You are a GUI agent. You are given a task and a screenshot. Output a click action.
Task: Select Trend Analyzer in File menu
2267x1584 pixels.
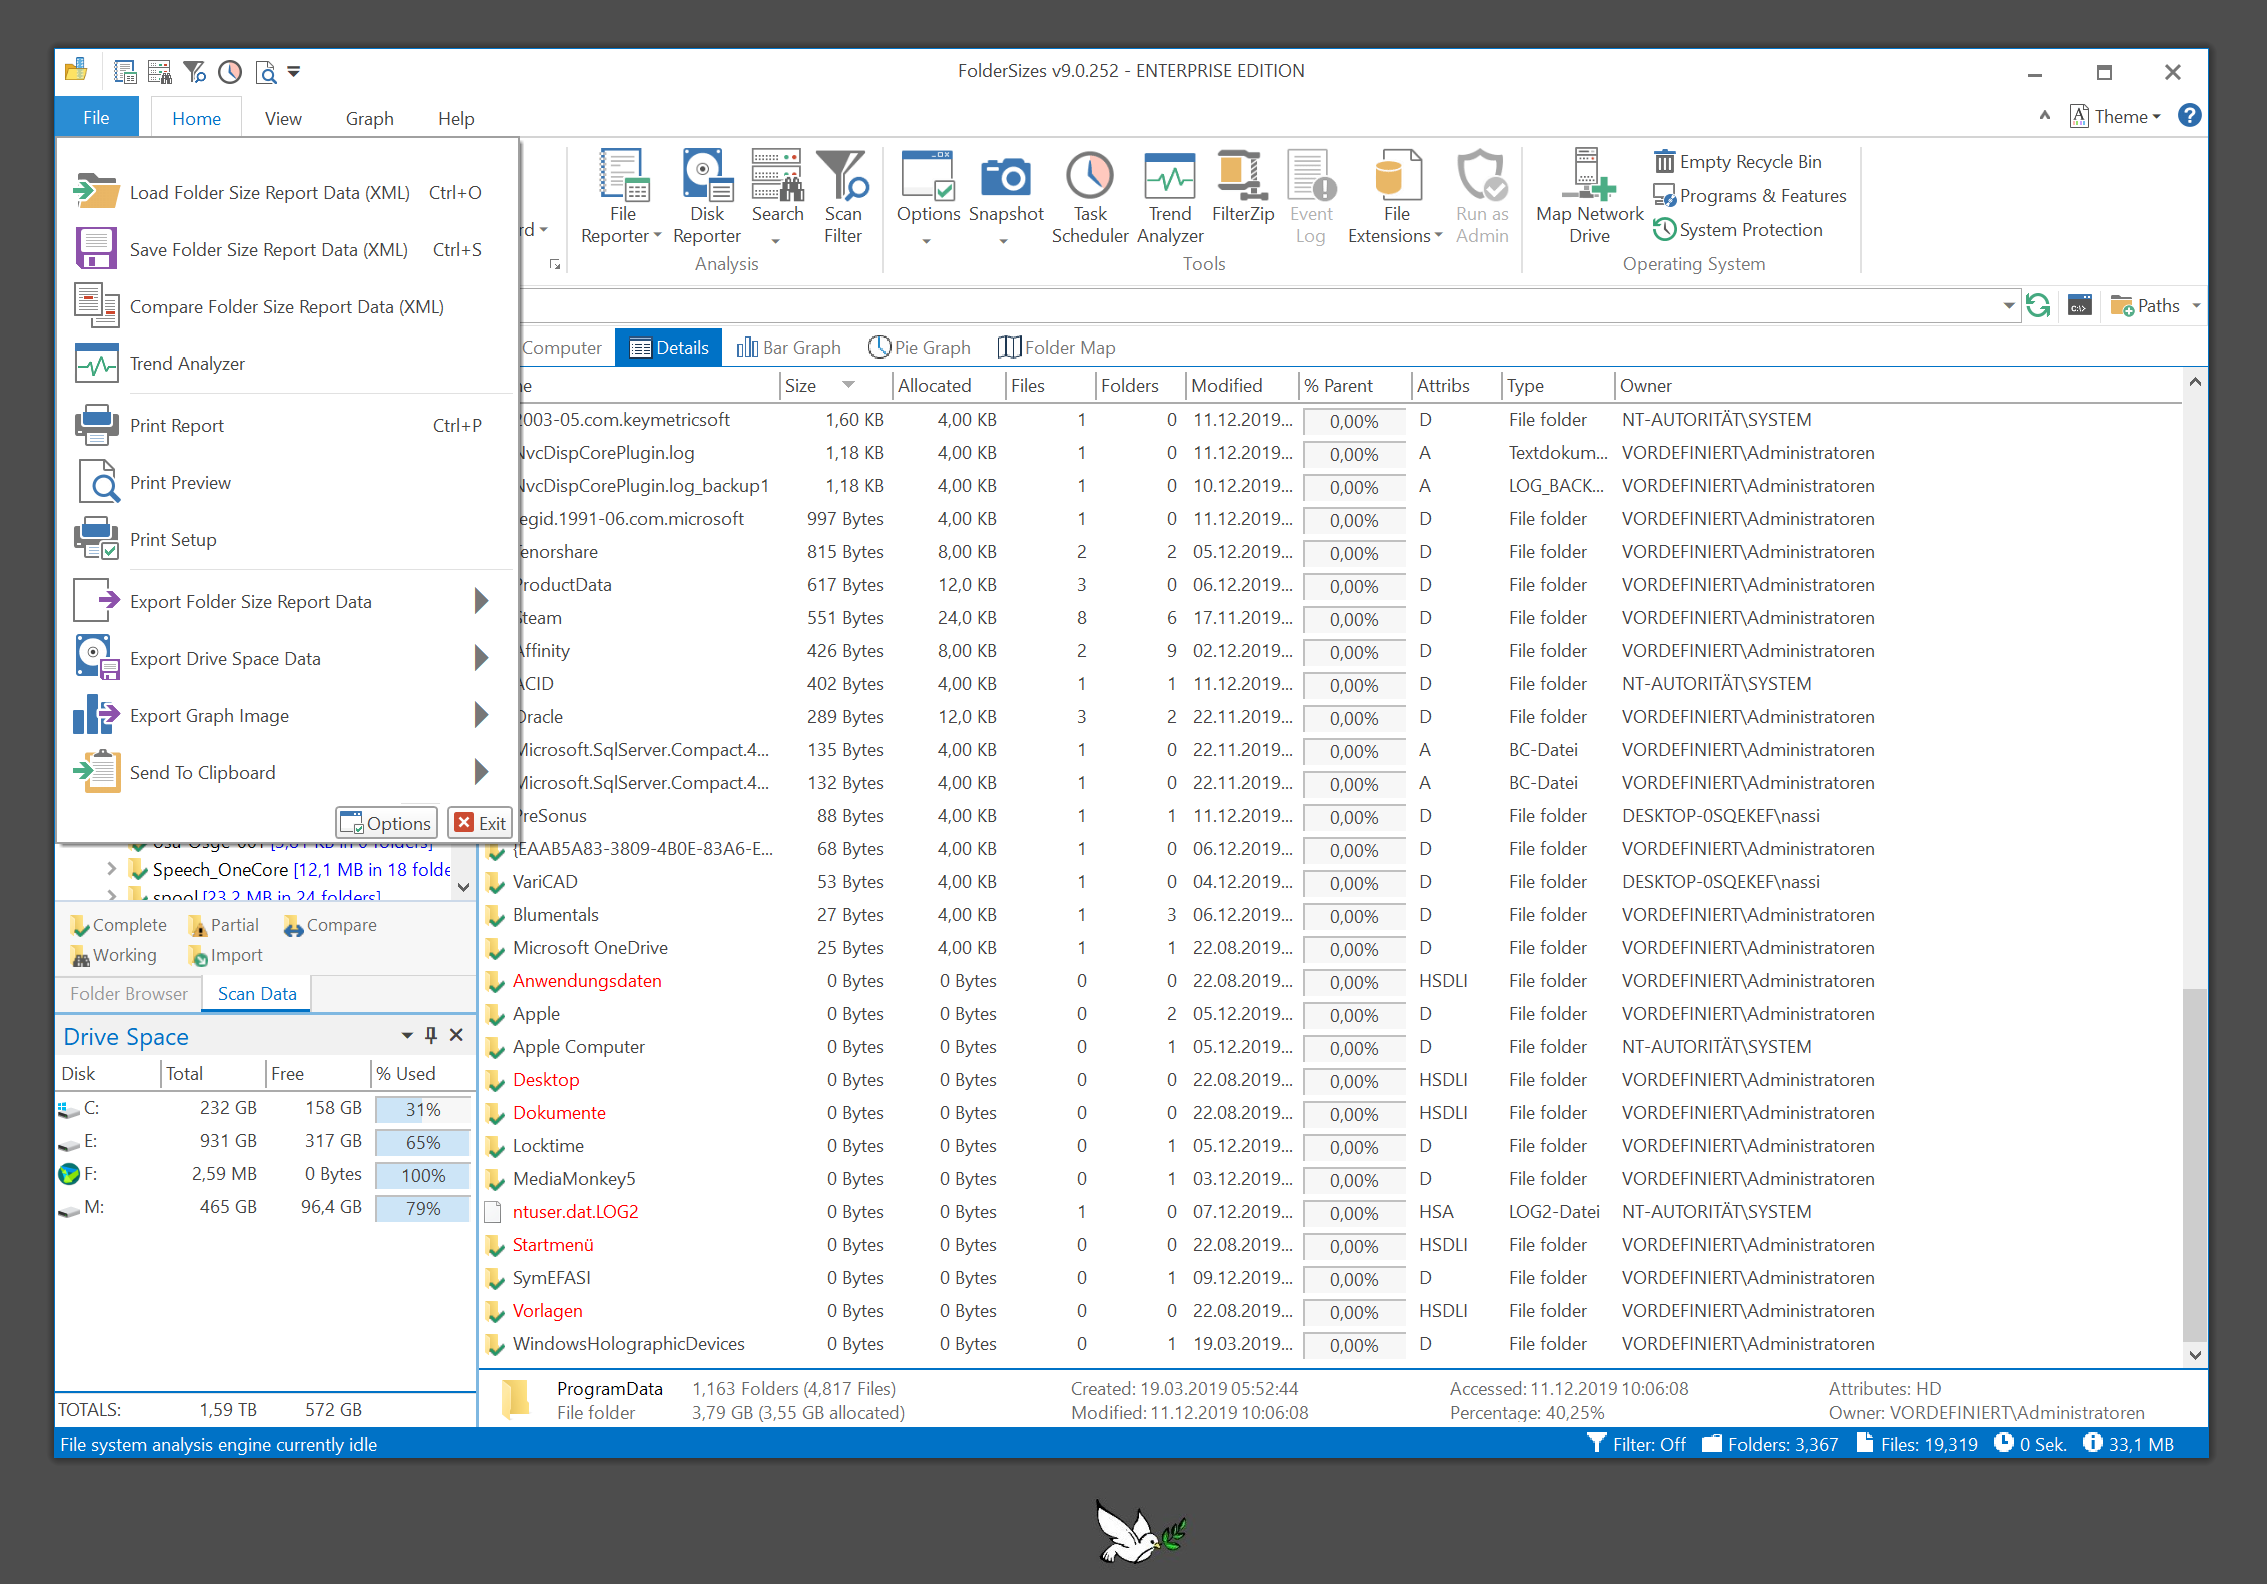click(x=285, y=363)
